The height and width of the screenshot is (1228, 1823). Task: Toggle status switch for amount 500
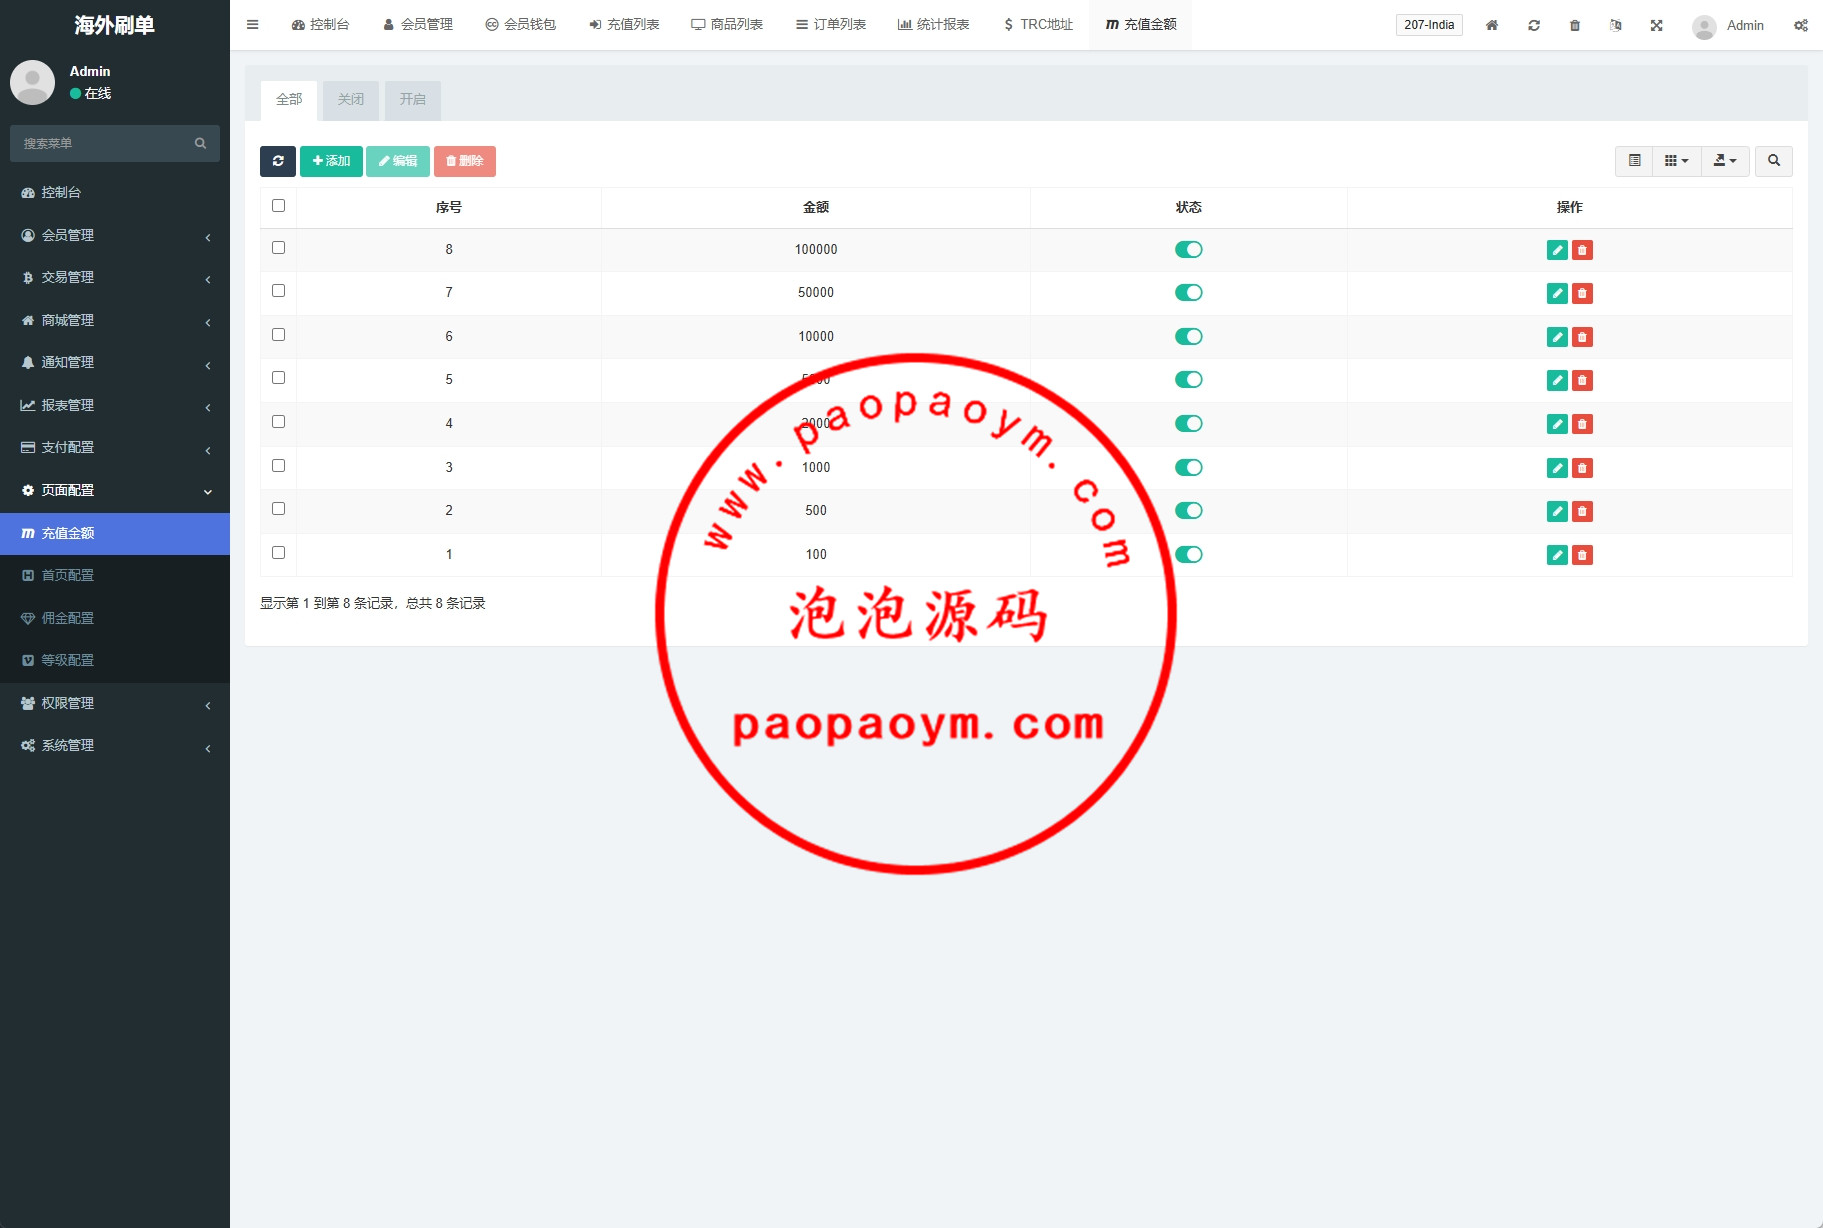[1188, 511]
